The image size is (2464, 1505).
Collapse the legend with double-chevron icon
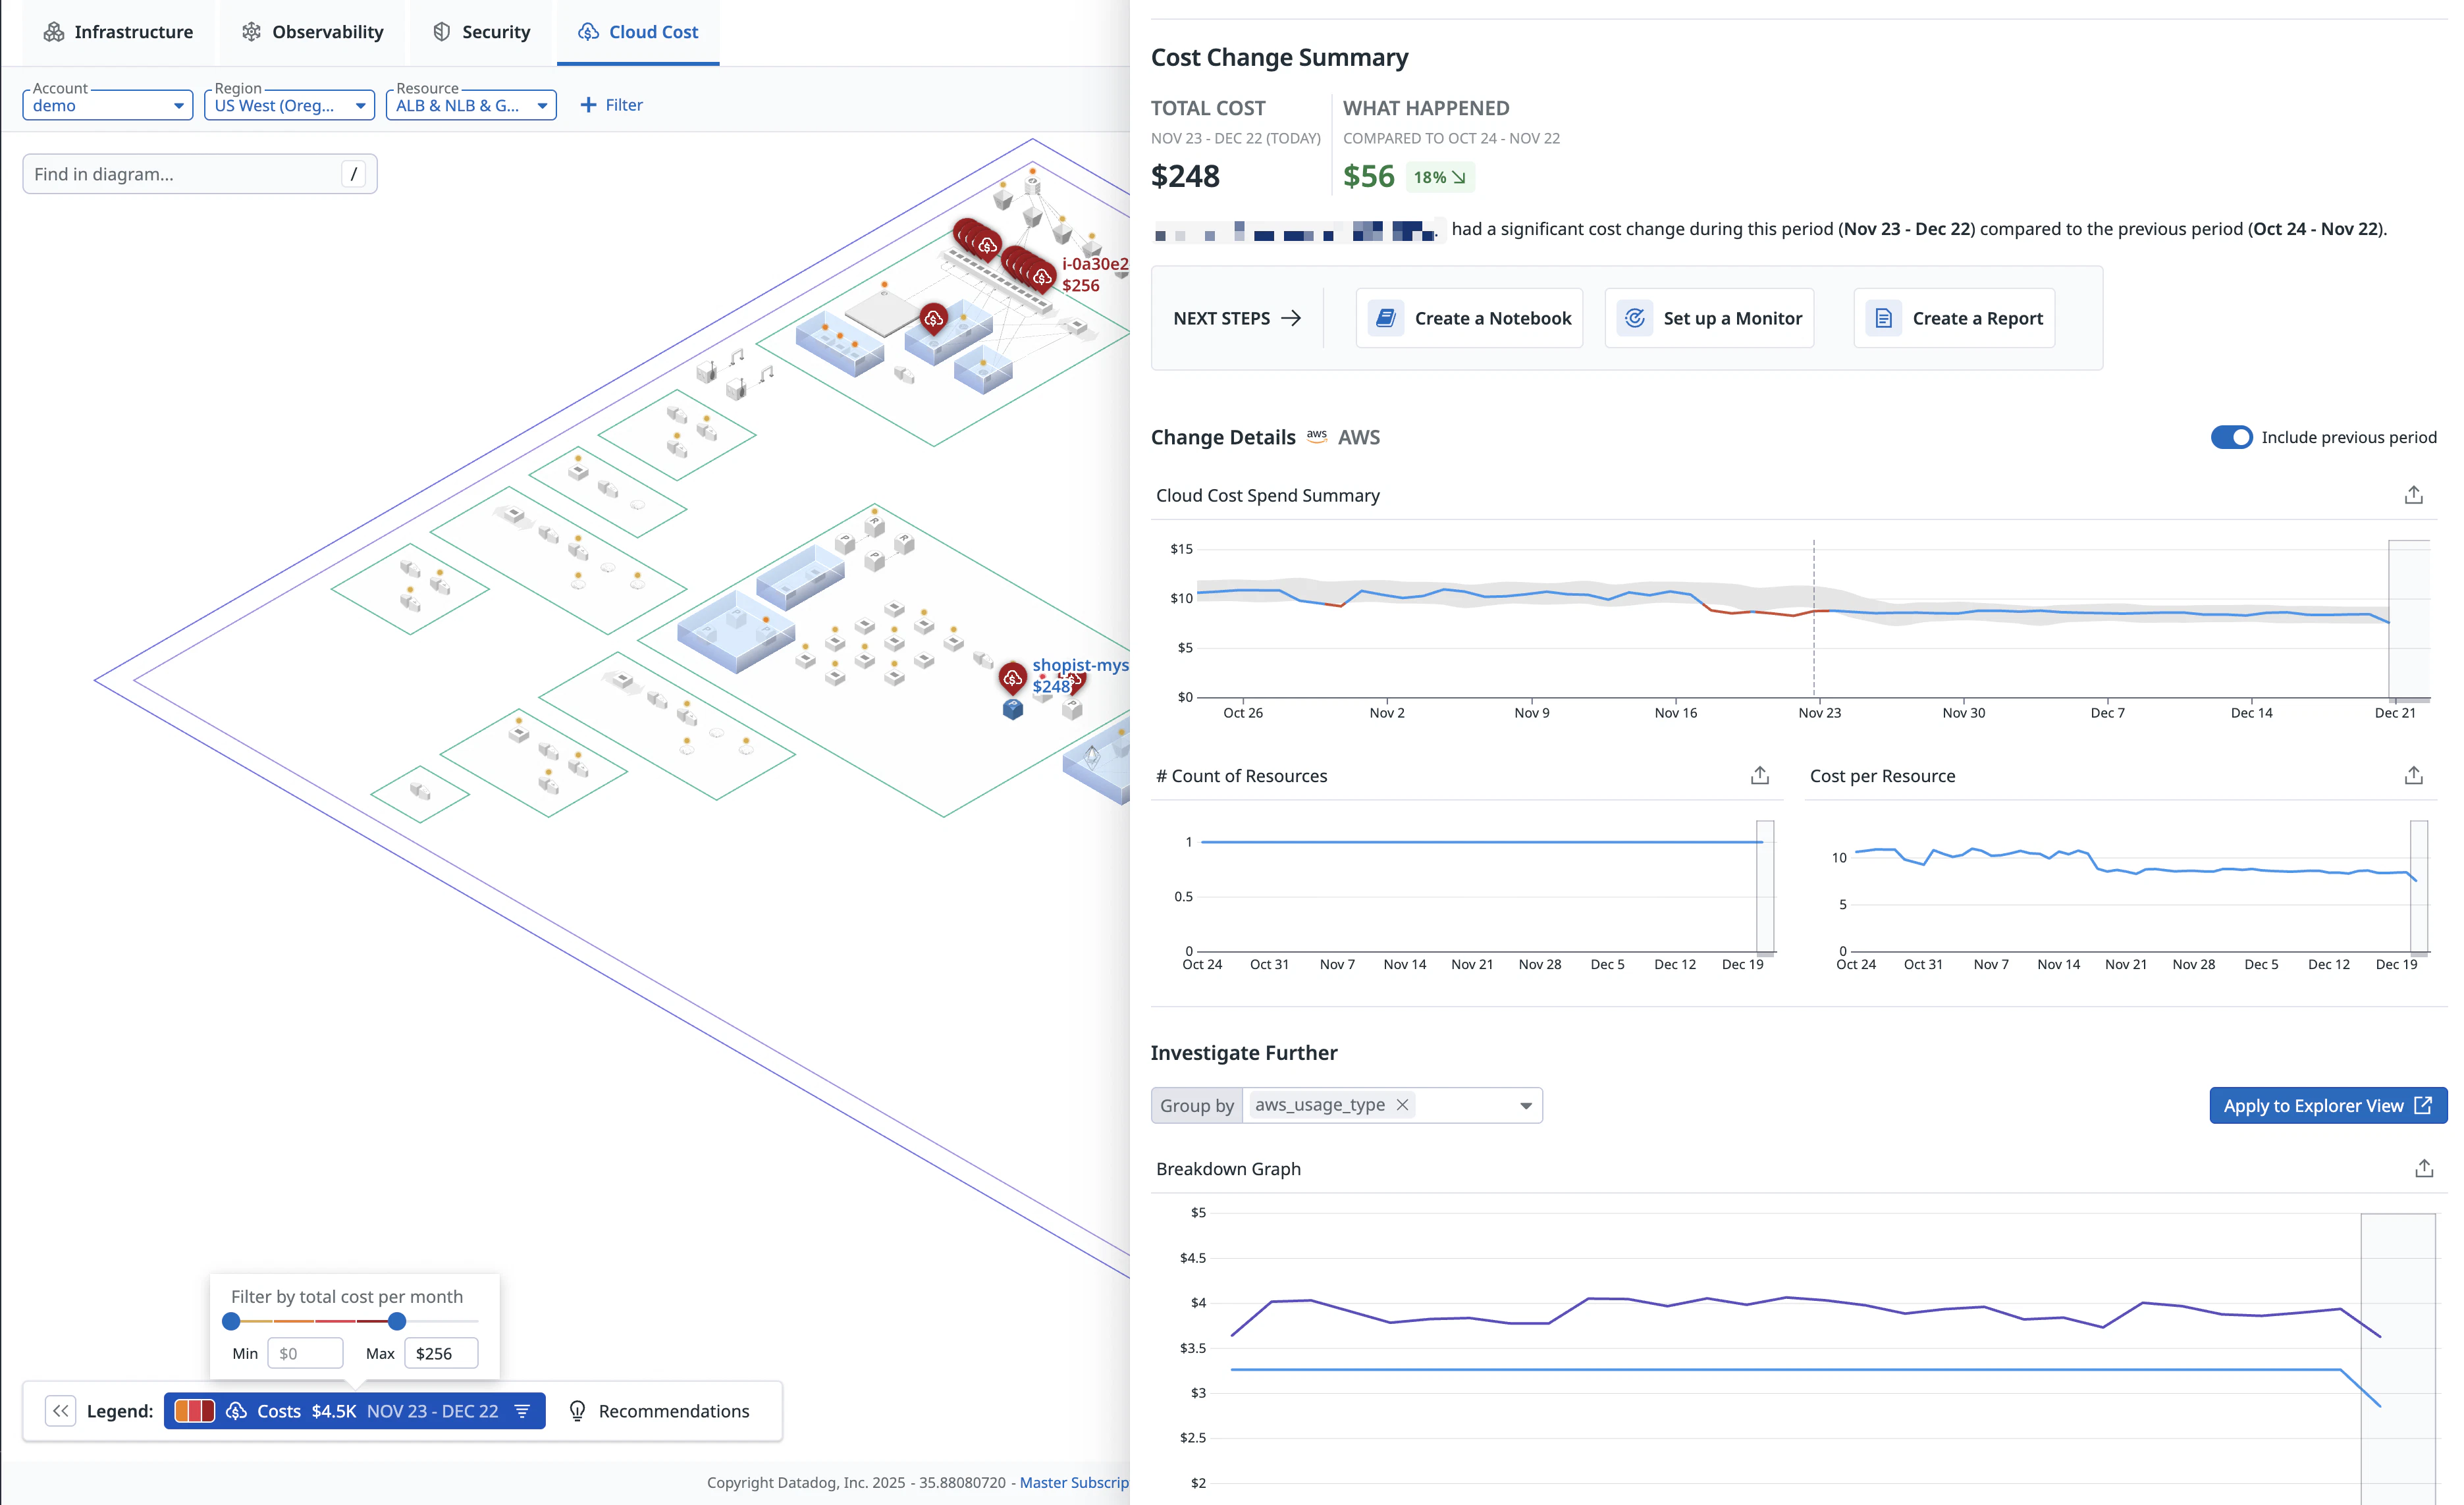(60, 1411)
